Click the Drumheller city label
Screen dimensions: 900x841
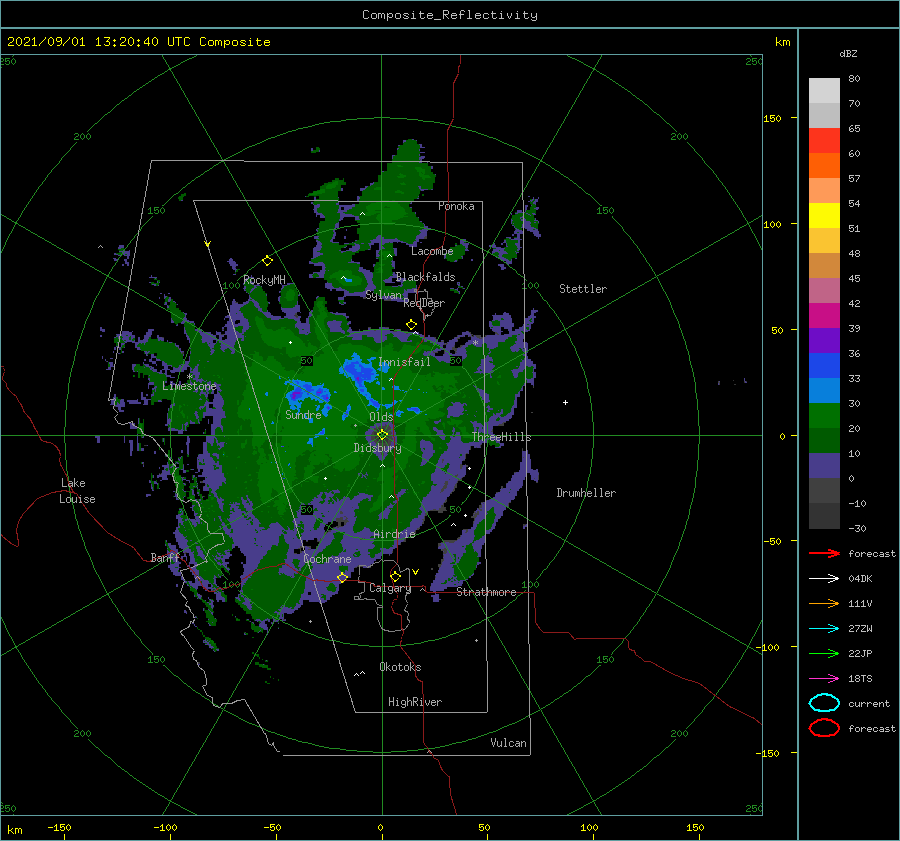pos(586,493)
